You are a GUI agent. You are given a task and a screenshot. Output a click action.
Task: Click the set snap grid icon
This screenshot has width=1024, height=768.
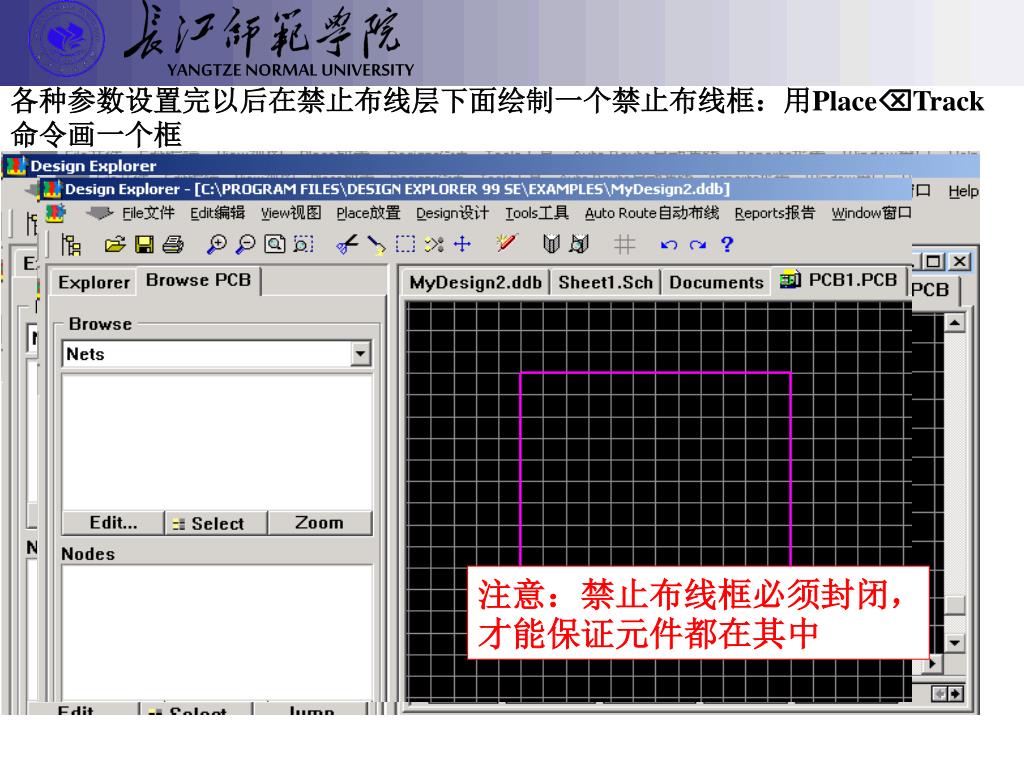(624, 245)
